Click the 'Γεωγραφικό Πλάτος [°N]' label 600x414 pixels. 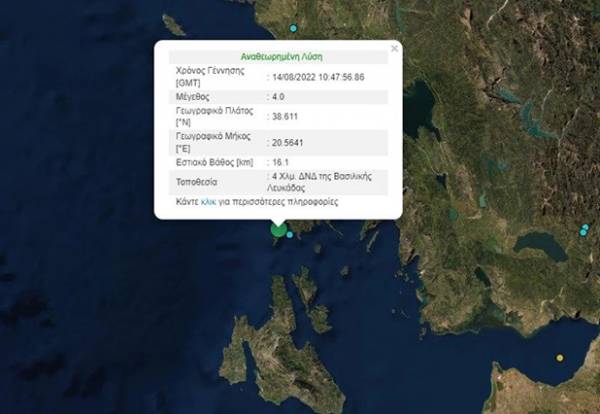click(x=214, y=117)
